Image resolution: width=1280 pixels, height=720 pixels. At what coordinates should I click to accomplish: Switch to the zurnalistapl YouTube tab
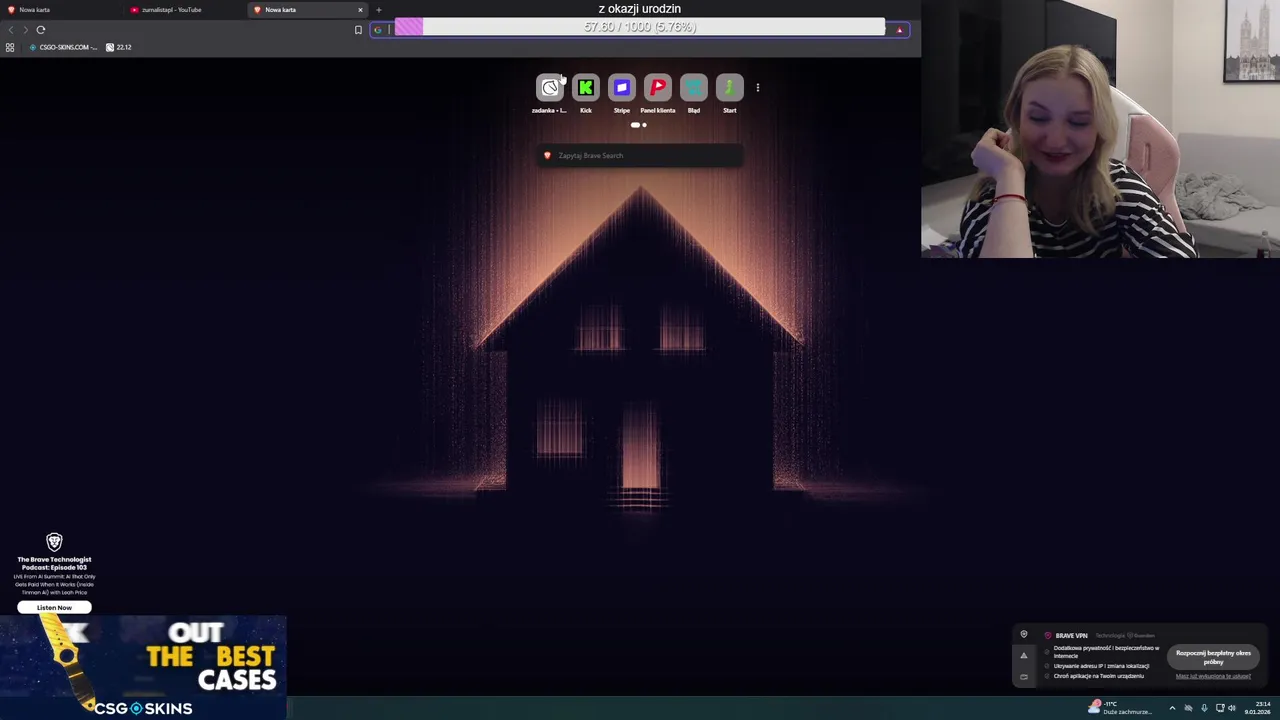click(x=185, y=10)
